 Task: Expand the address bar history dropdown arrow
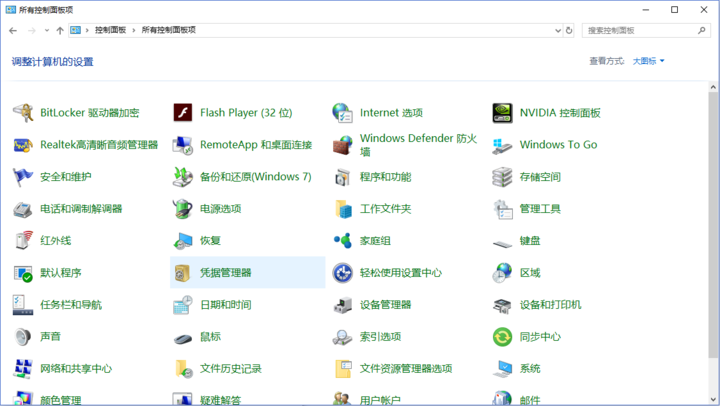pos(556,30)
